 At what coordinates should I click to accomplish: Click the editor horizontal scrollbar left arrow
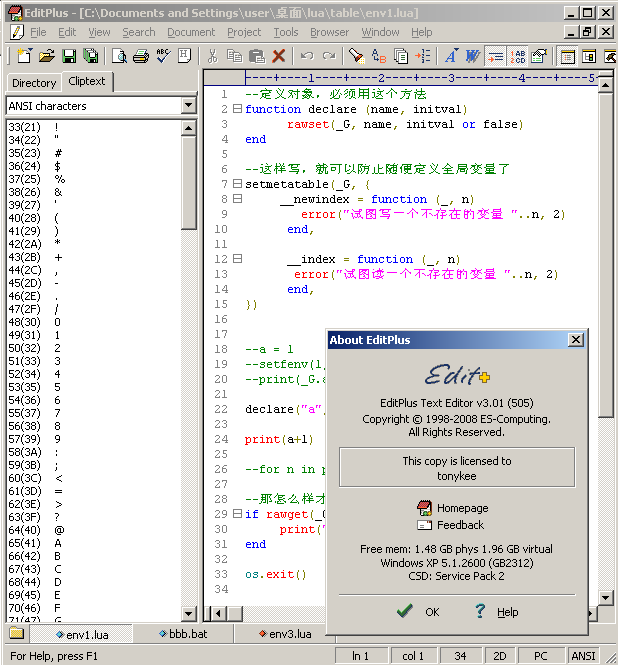coord(219,613)
